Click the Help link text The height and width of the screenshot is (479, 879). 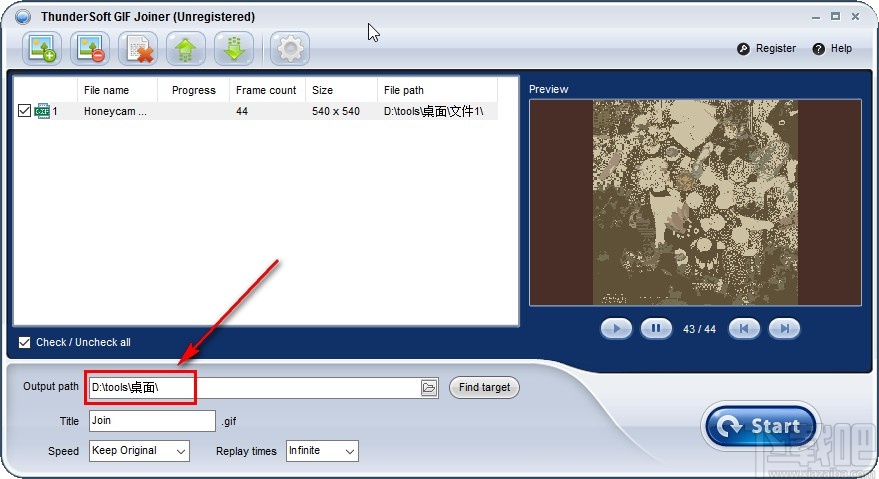[841, 48]
